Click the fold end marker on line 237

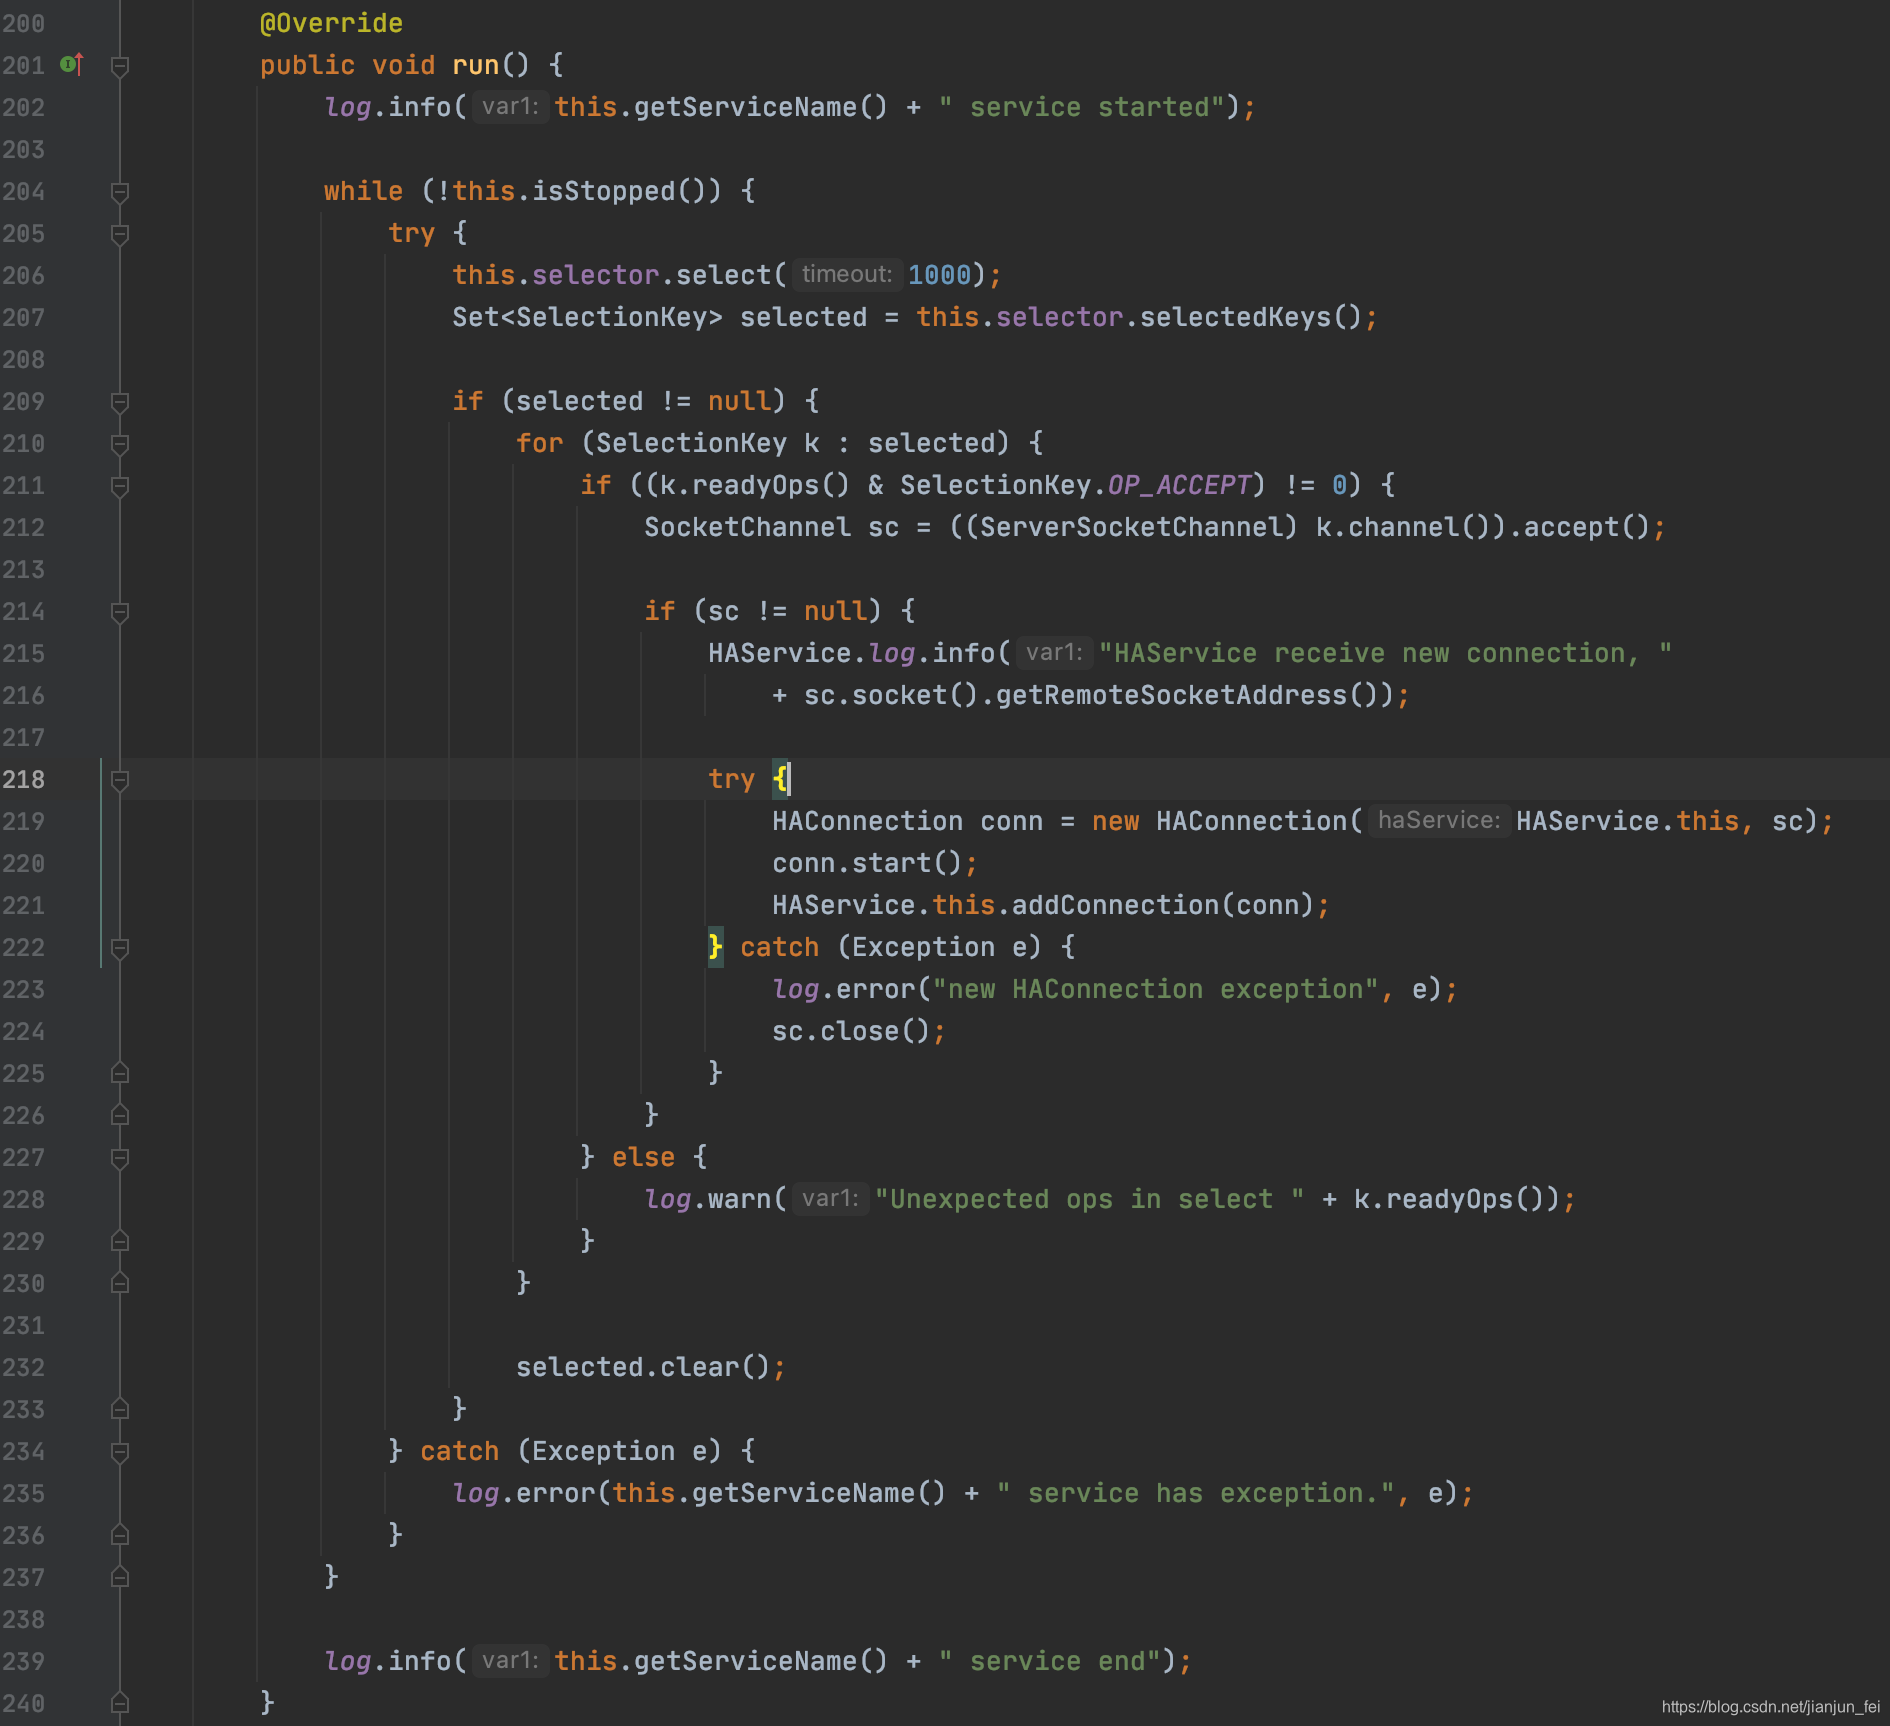point(120,1577)
